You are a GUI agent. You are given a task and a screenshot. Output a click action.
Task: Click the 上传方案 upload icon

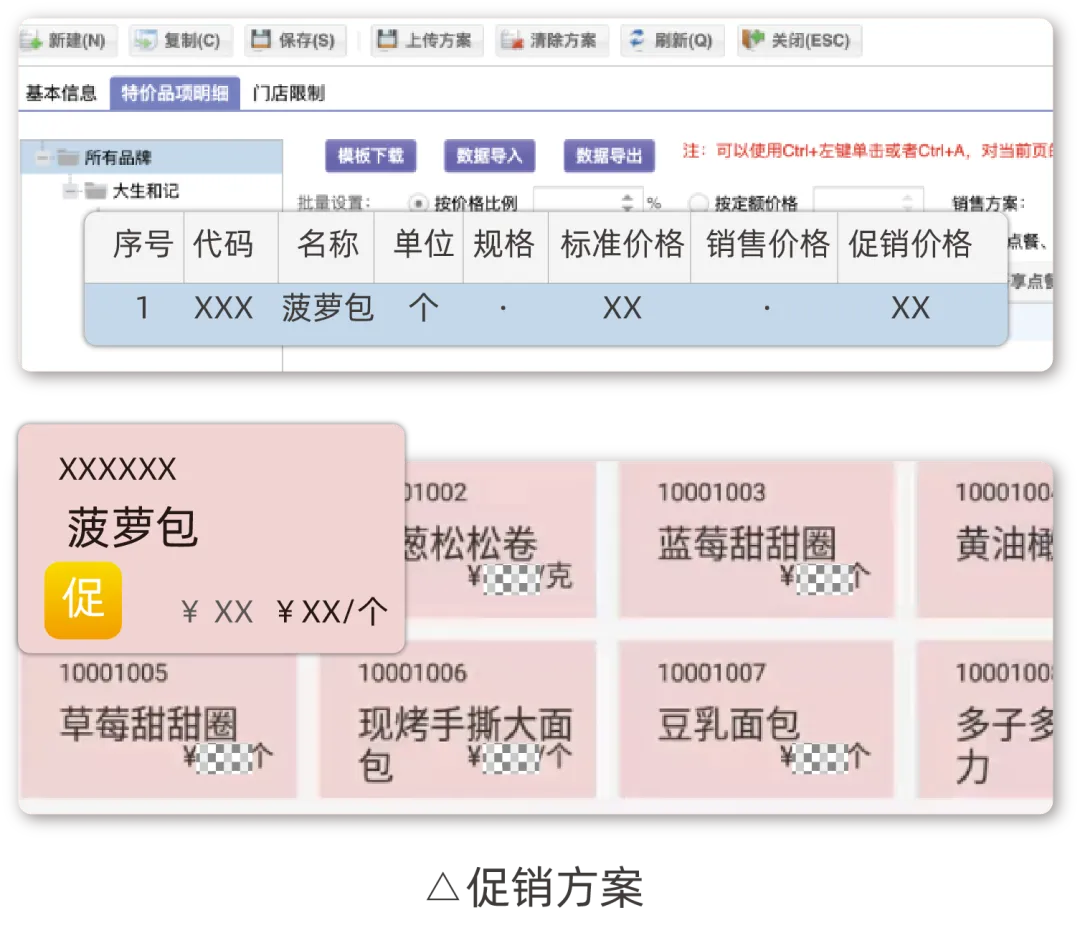point(387,41)
